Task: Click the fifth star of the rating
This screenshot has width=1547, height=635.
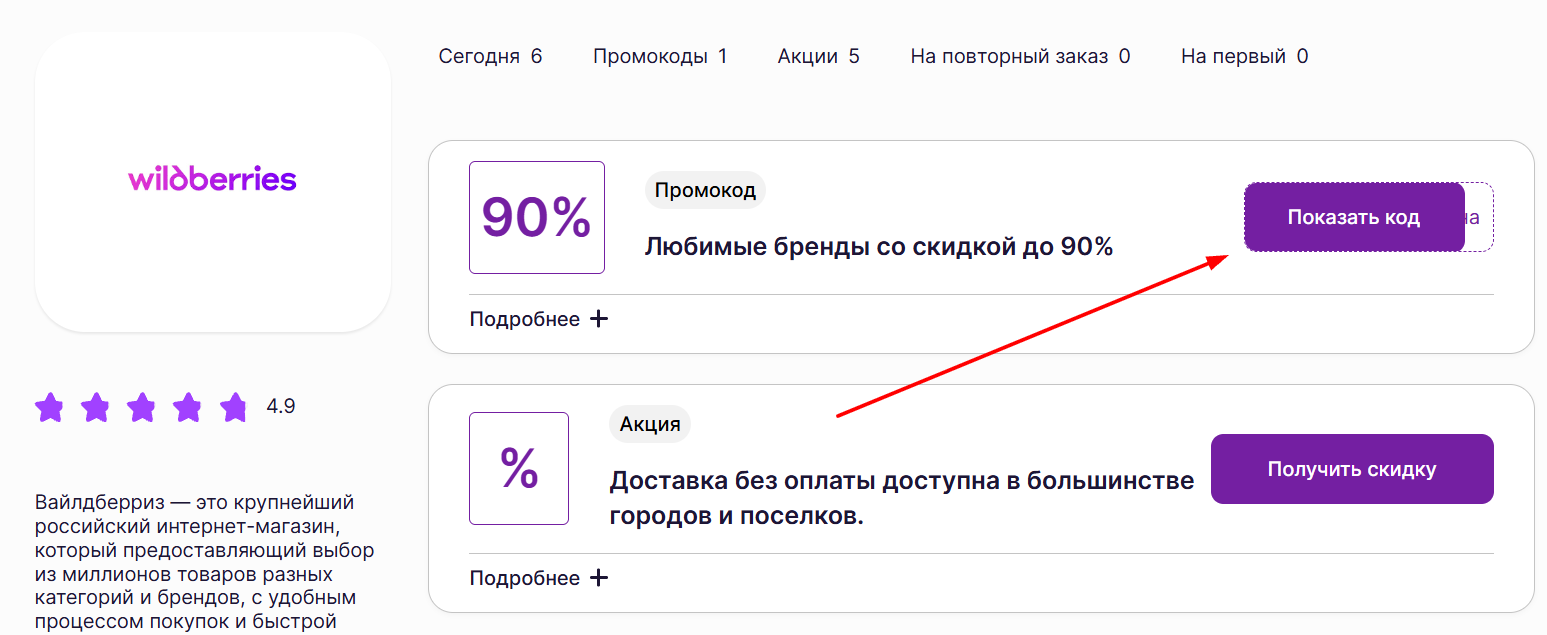Action: [x=234, y=407]
